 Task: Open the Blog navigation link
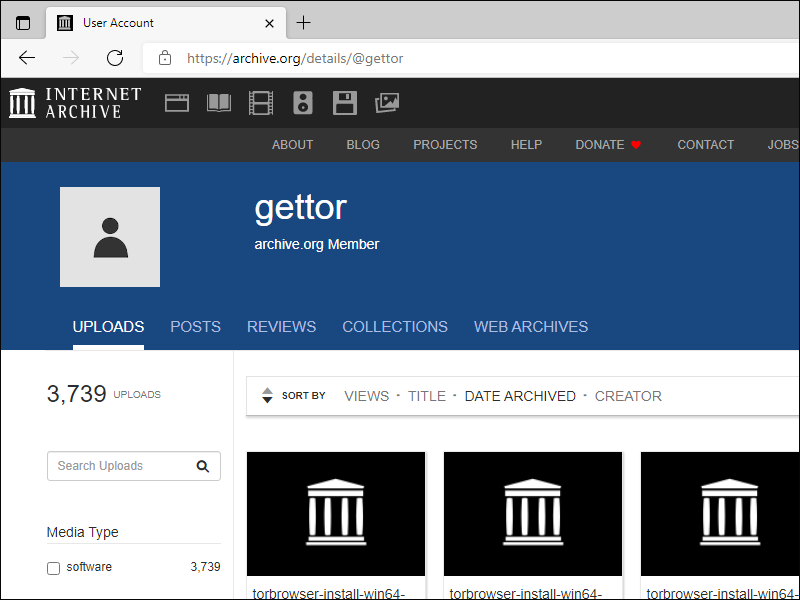[x=363, y=145]
